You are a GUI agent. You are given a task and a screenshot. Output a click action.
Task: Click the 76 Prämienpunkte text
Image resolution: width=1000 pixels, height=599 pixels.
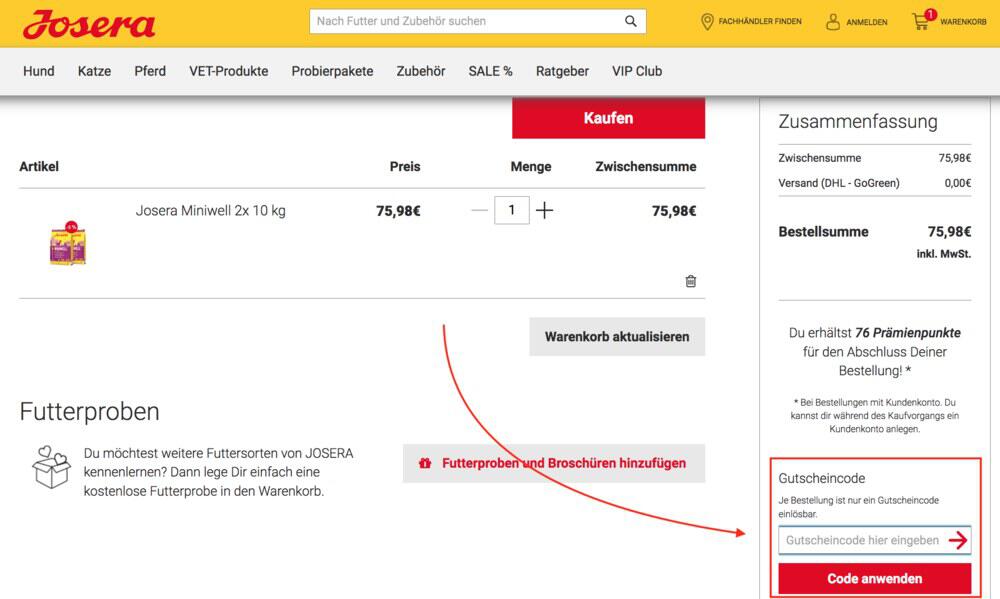(908, 333)
